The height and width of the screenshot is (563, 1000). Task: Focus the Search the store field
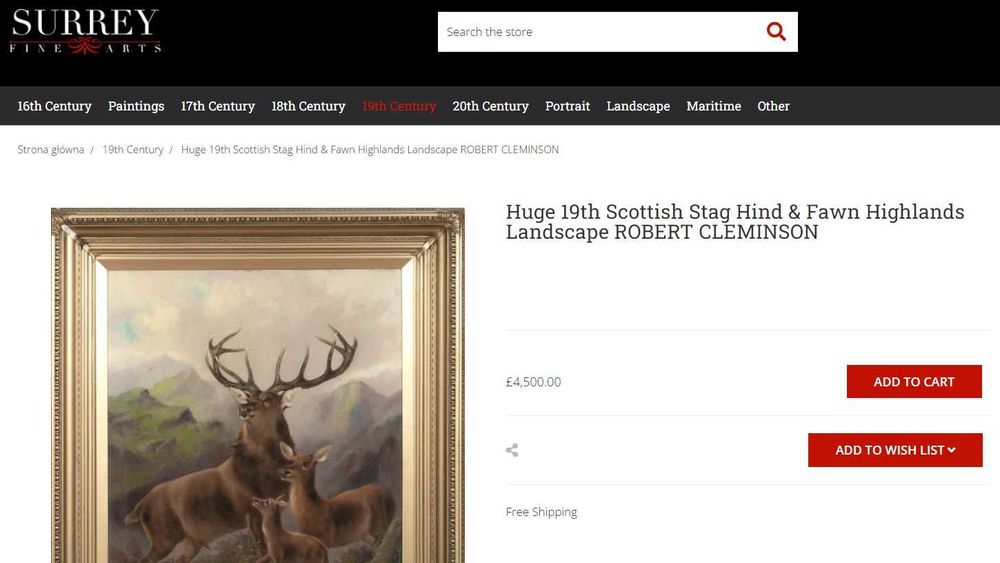tap(599, 32)
